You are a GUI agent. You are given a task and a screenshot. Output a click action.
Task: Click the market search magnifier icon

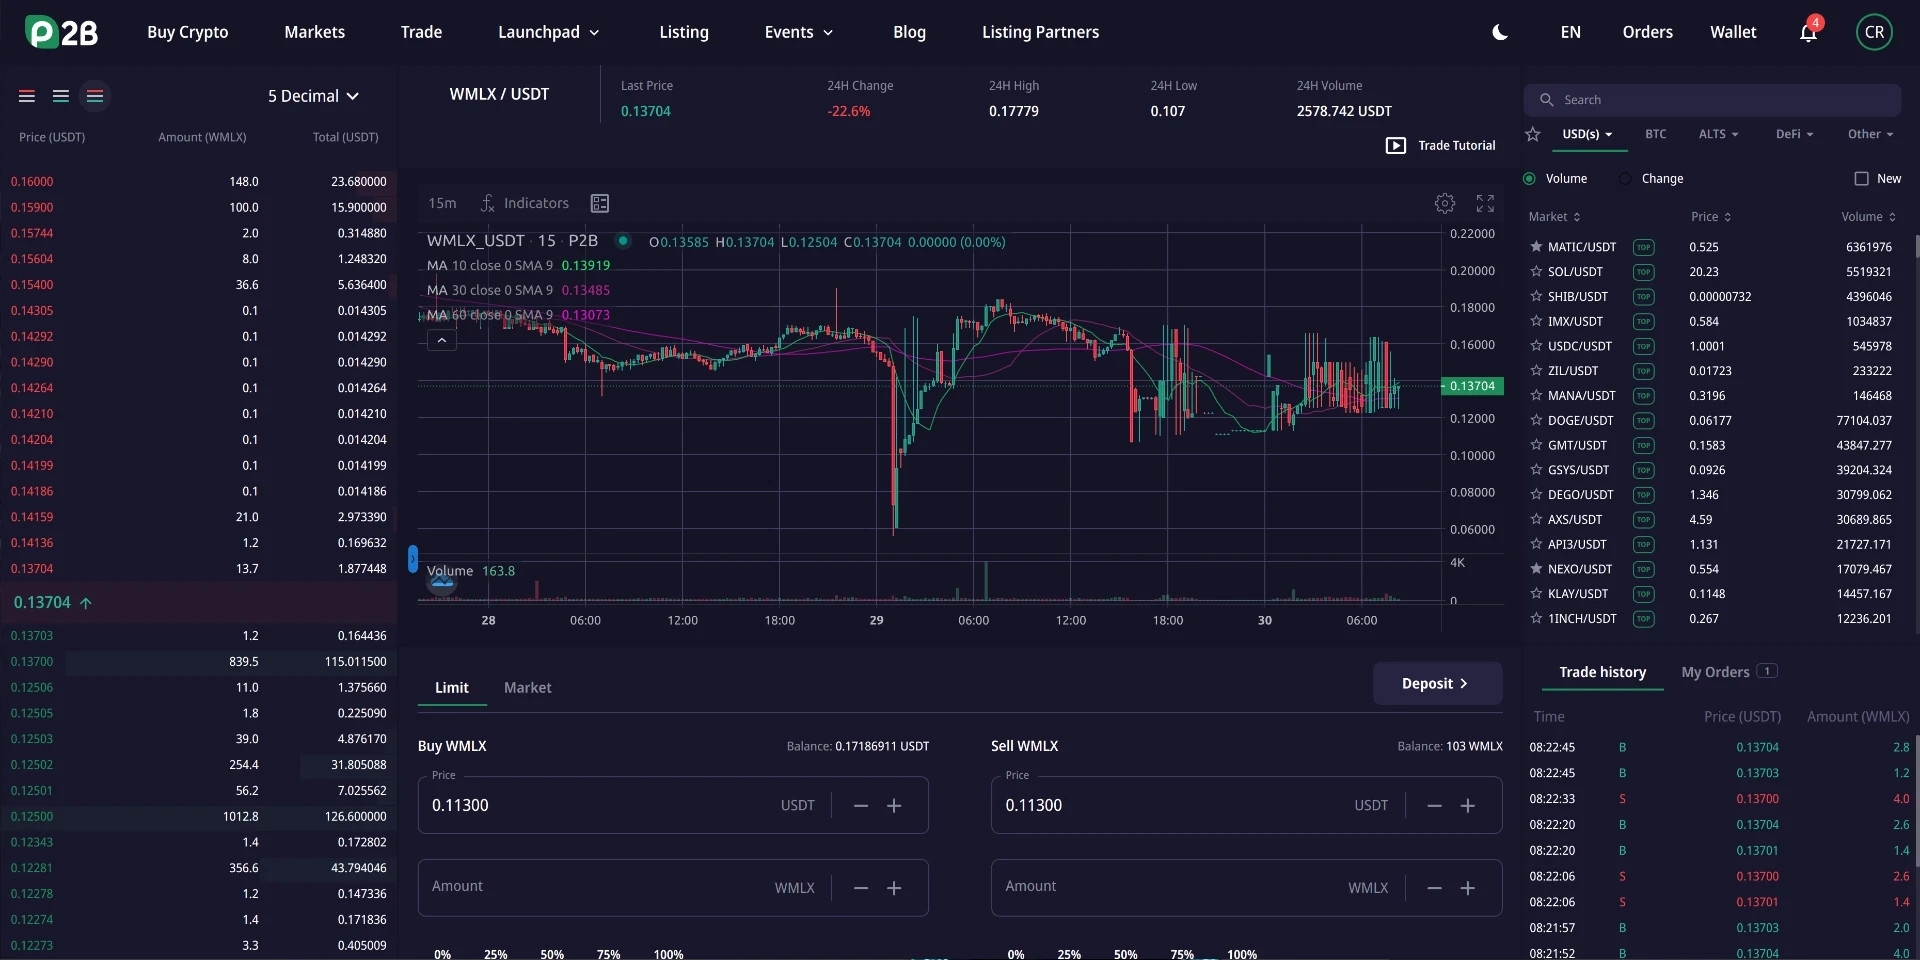[x=1546, y=100]
